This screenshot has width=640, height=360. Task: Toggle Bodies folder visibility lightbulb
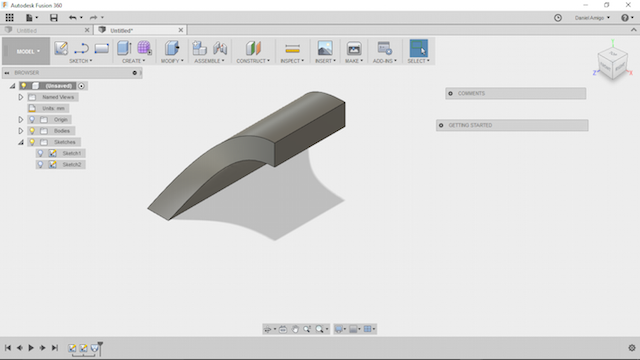coord(32,131)
